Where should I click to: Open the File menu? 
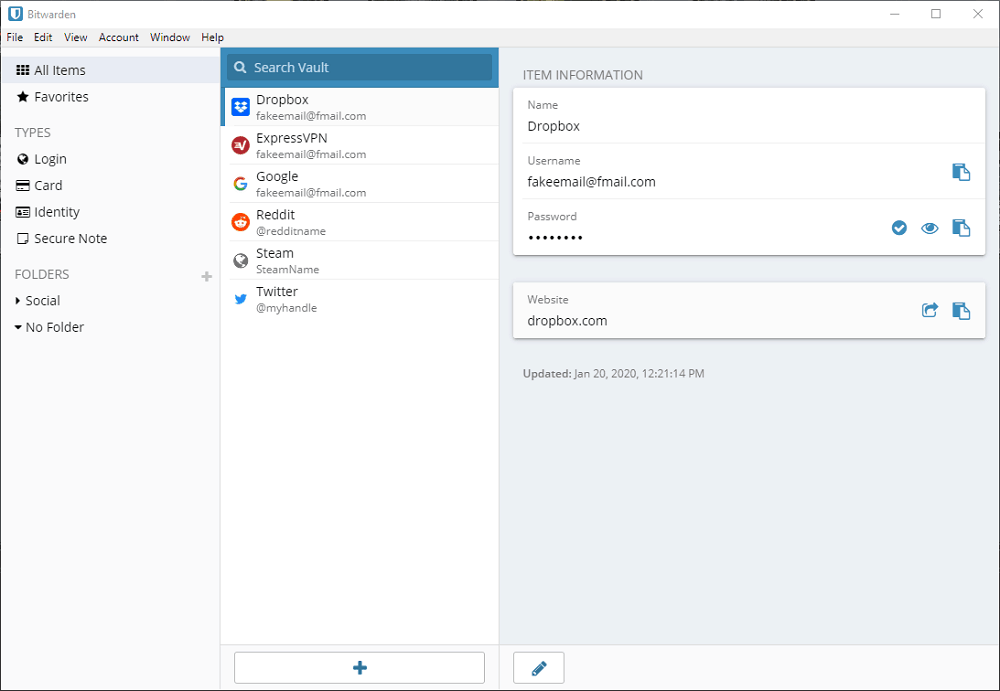(x=15, y=38)
